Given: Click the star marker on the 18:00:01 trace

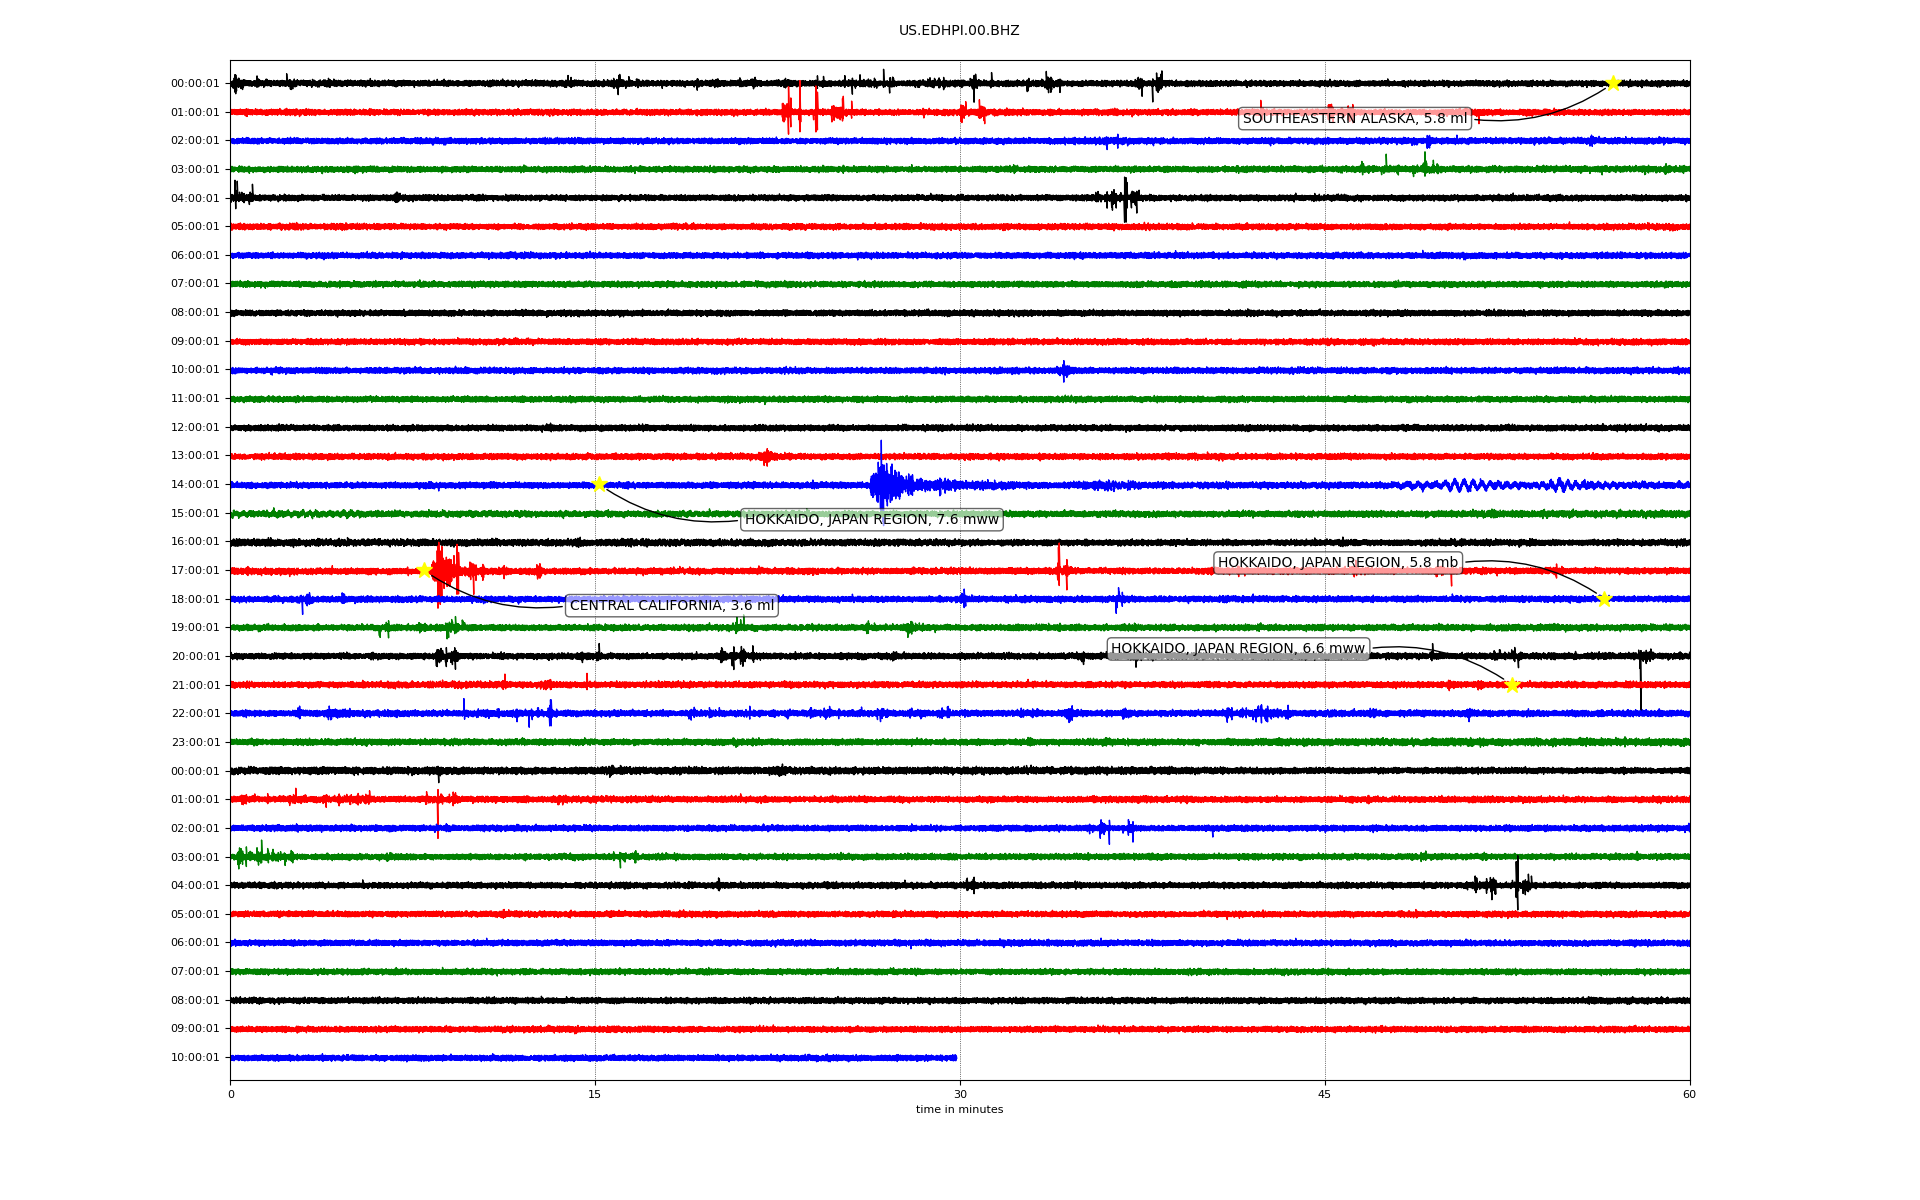Looking at the screenshot, I should click(1604, 599).
